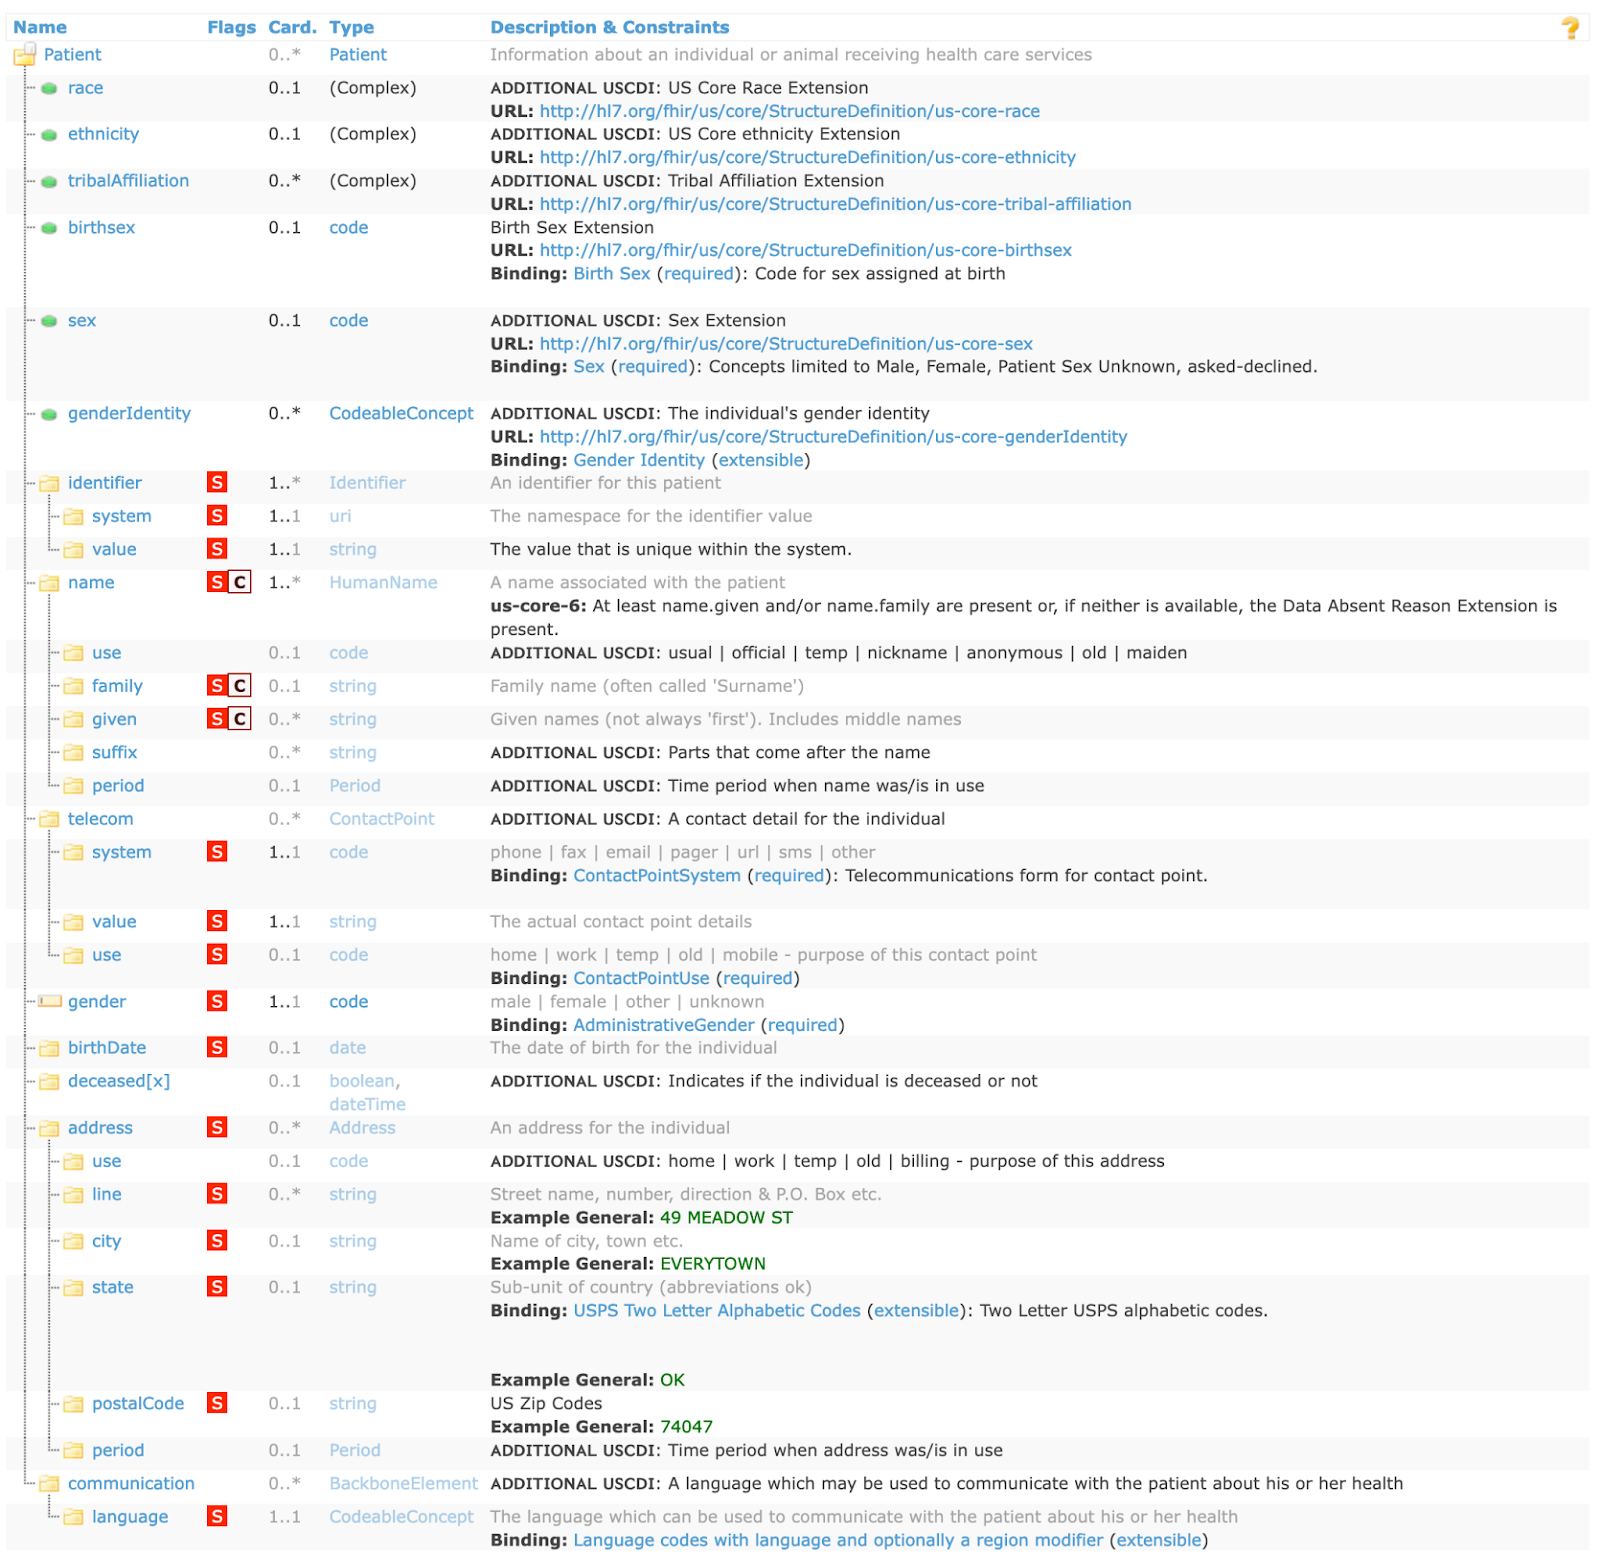This screenshot has height=1559, width=1600.
Task: Click the green extension icon beside tribalAffiliation
Action: coord(49,182)
